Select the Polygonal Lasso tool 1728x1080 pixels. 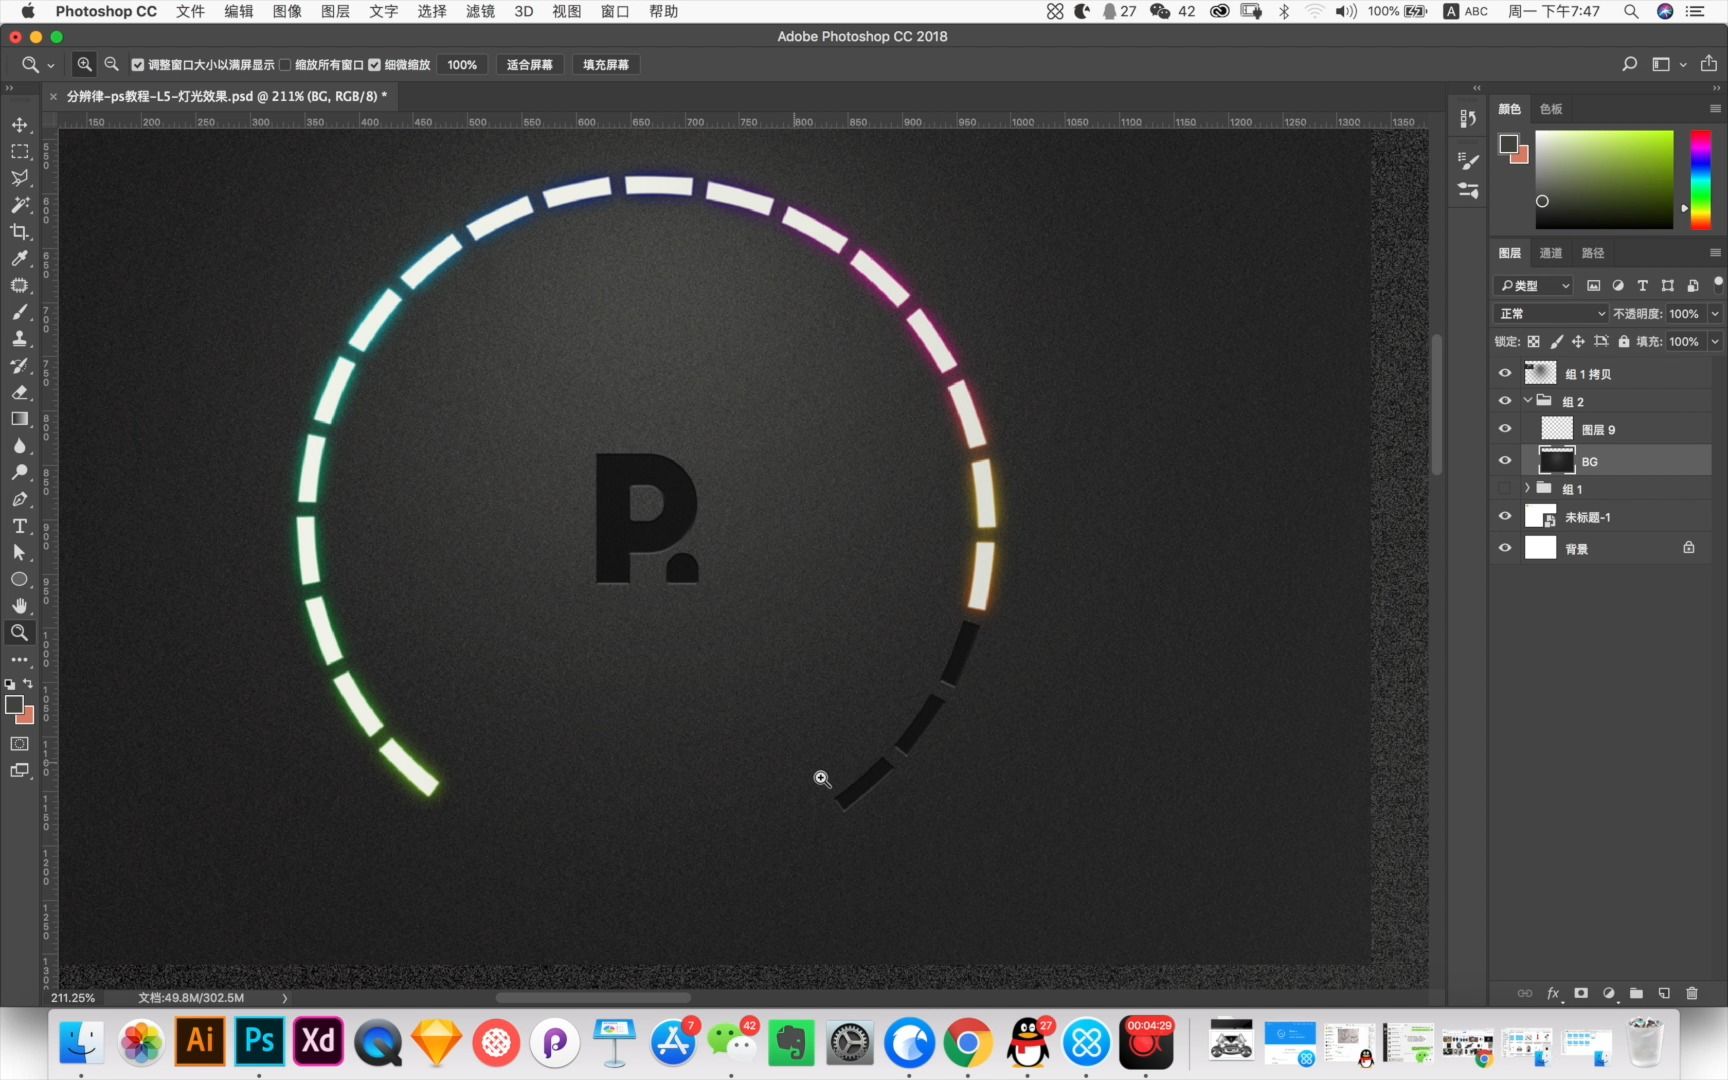point(19,178)
